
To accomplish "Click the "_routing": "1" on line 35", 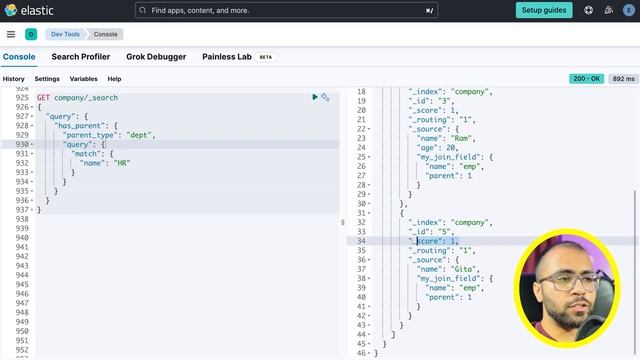I will click(442, 251).
